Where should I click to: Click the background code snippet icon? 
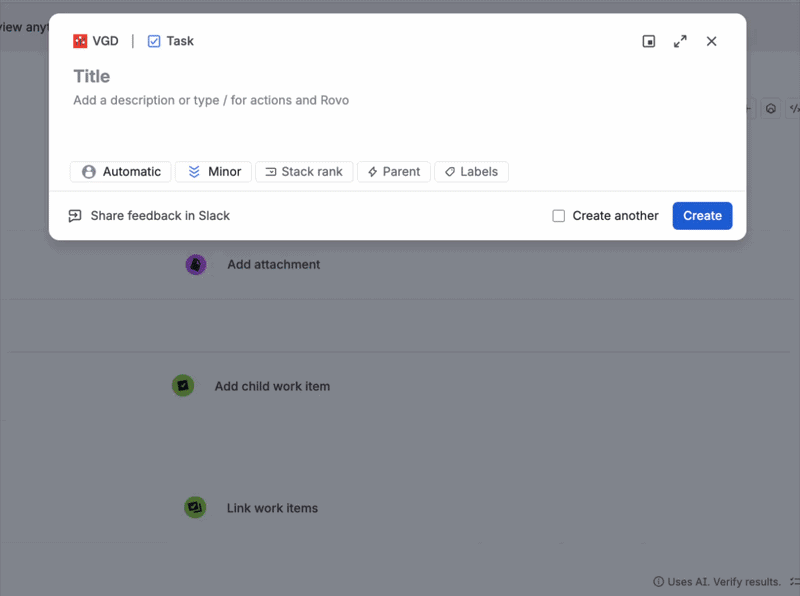click(x=794, y=108)
